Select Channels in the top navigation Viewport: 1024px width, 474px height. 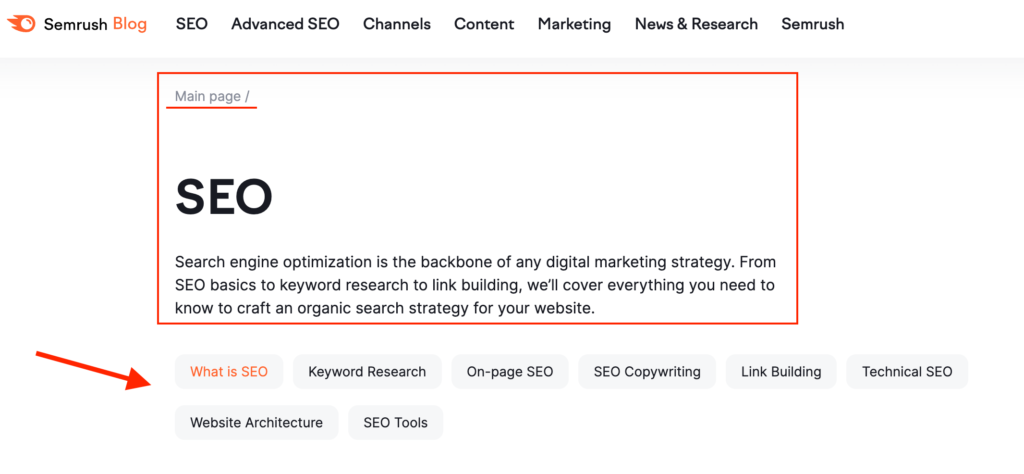tap(397, 24)
